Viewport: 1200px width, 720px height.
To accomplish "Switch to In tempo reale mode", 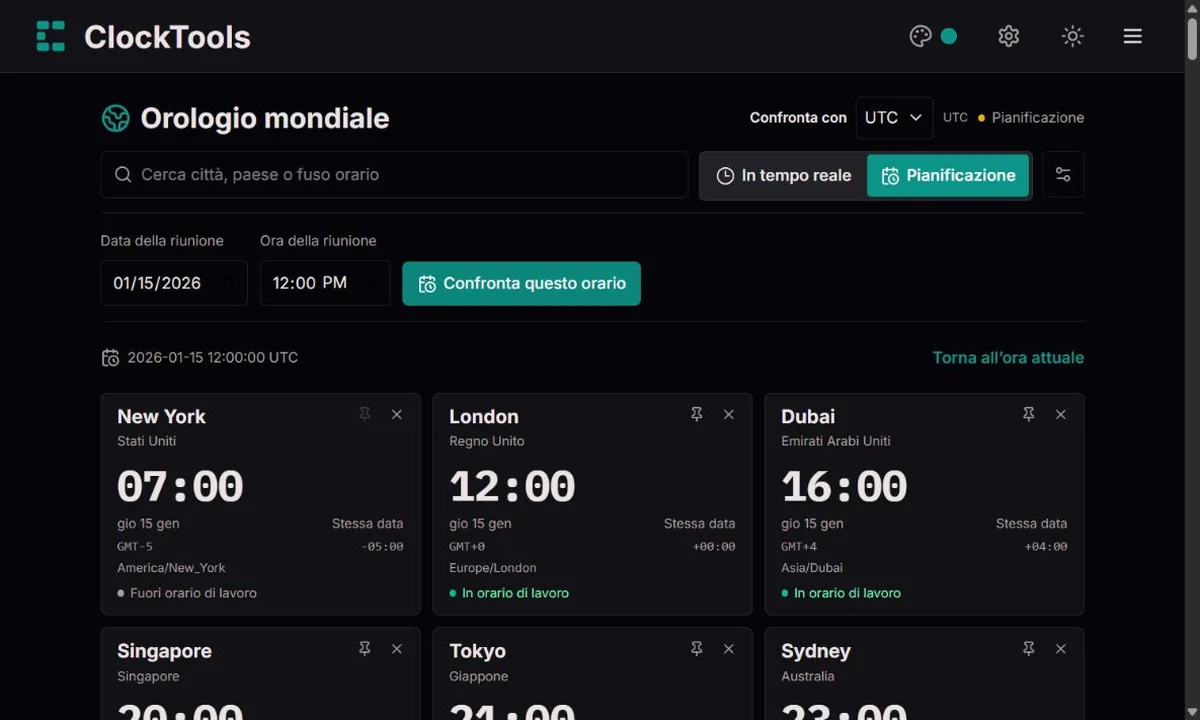I will click(784, 175).
